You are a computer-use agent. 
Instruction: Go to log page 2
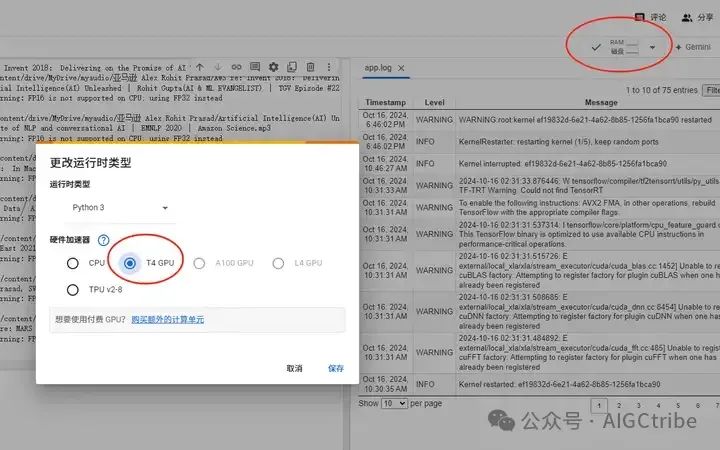(619, 405)
